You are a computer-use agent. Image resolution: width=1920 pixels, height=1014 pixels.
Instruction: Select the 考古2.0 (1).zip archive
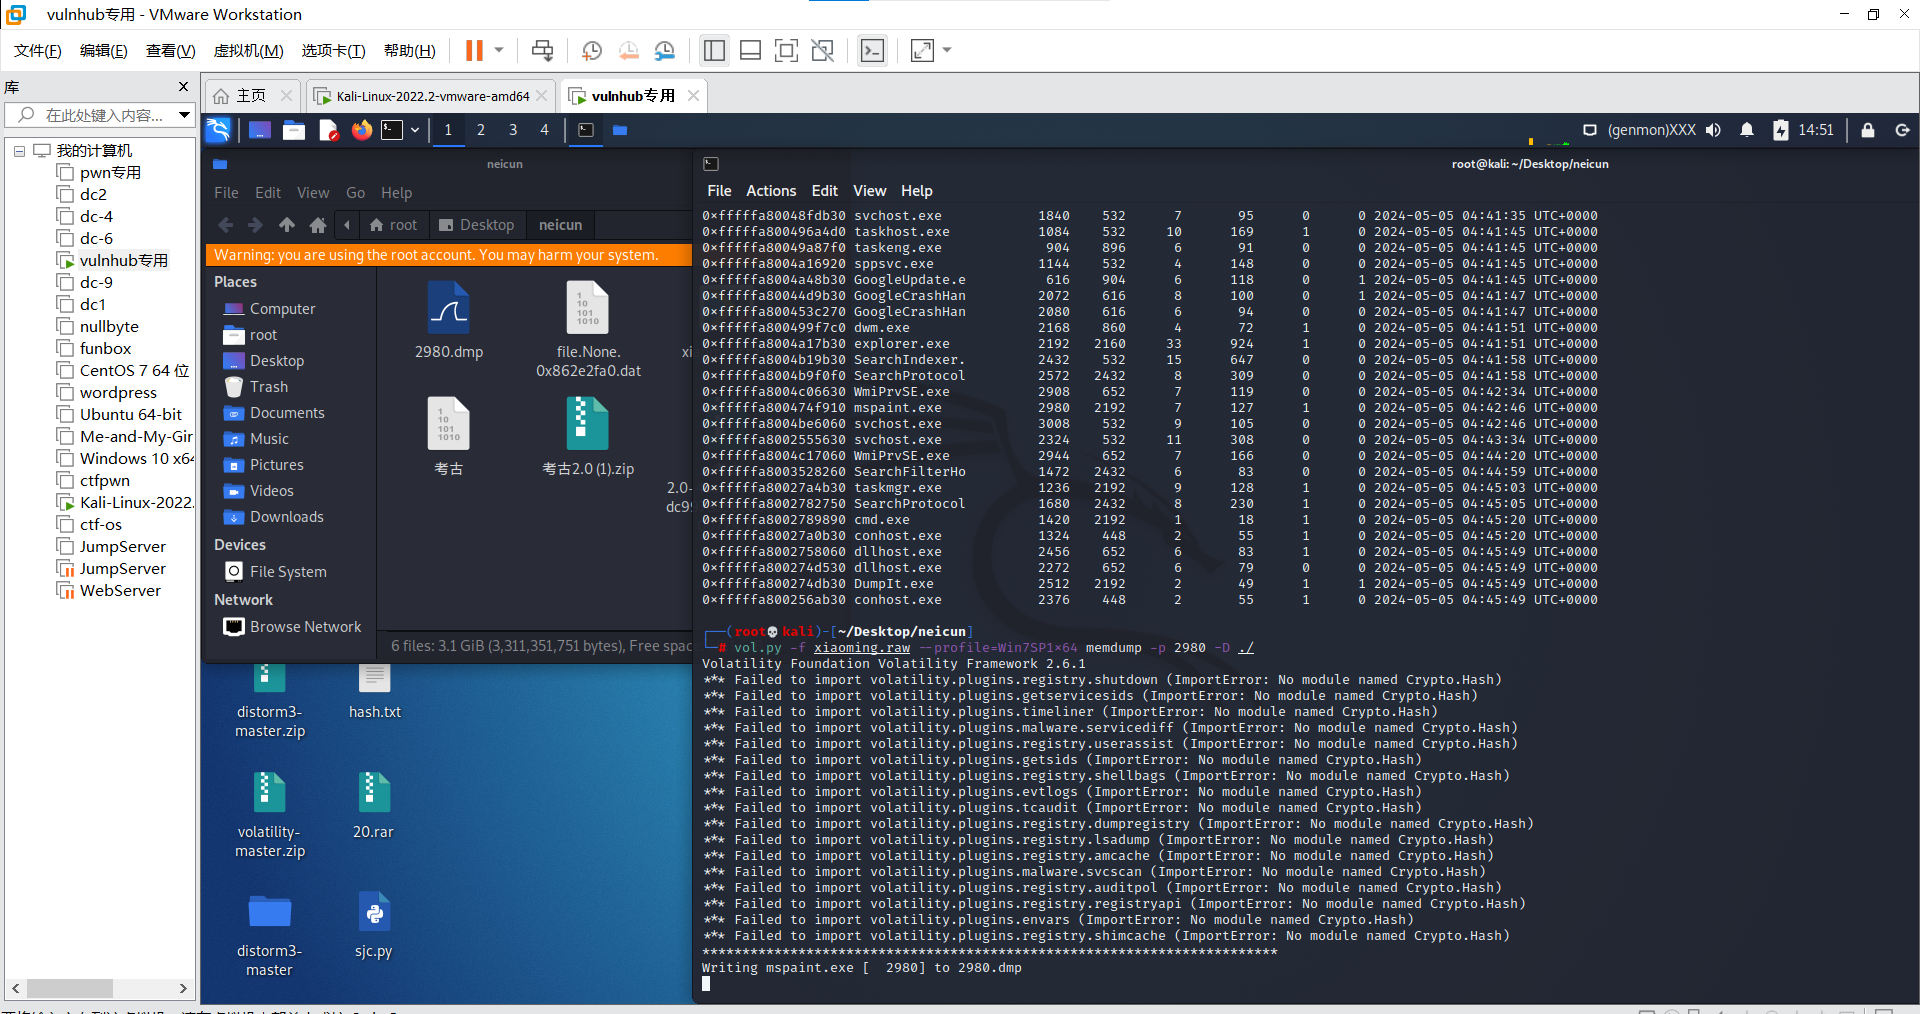[x=588, y=437]
